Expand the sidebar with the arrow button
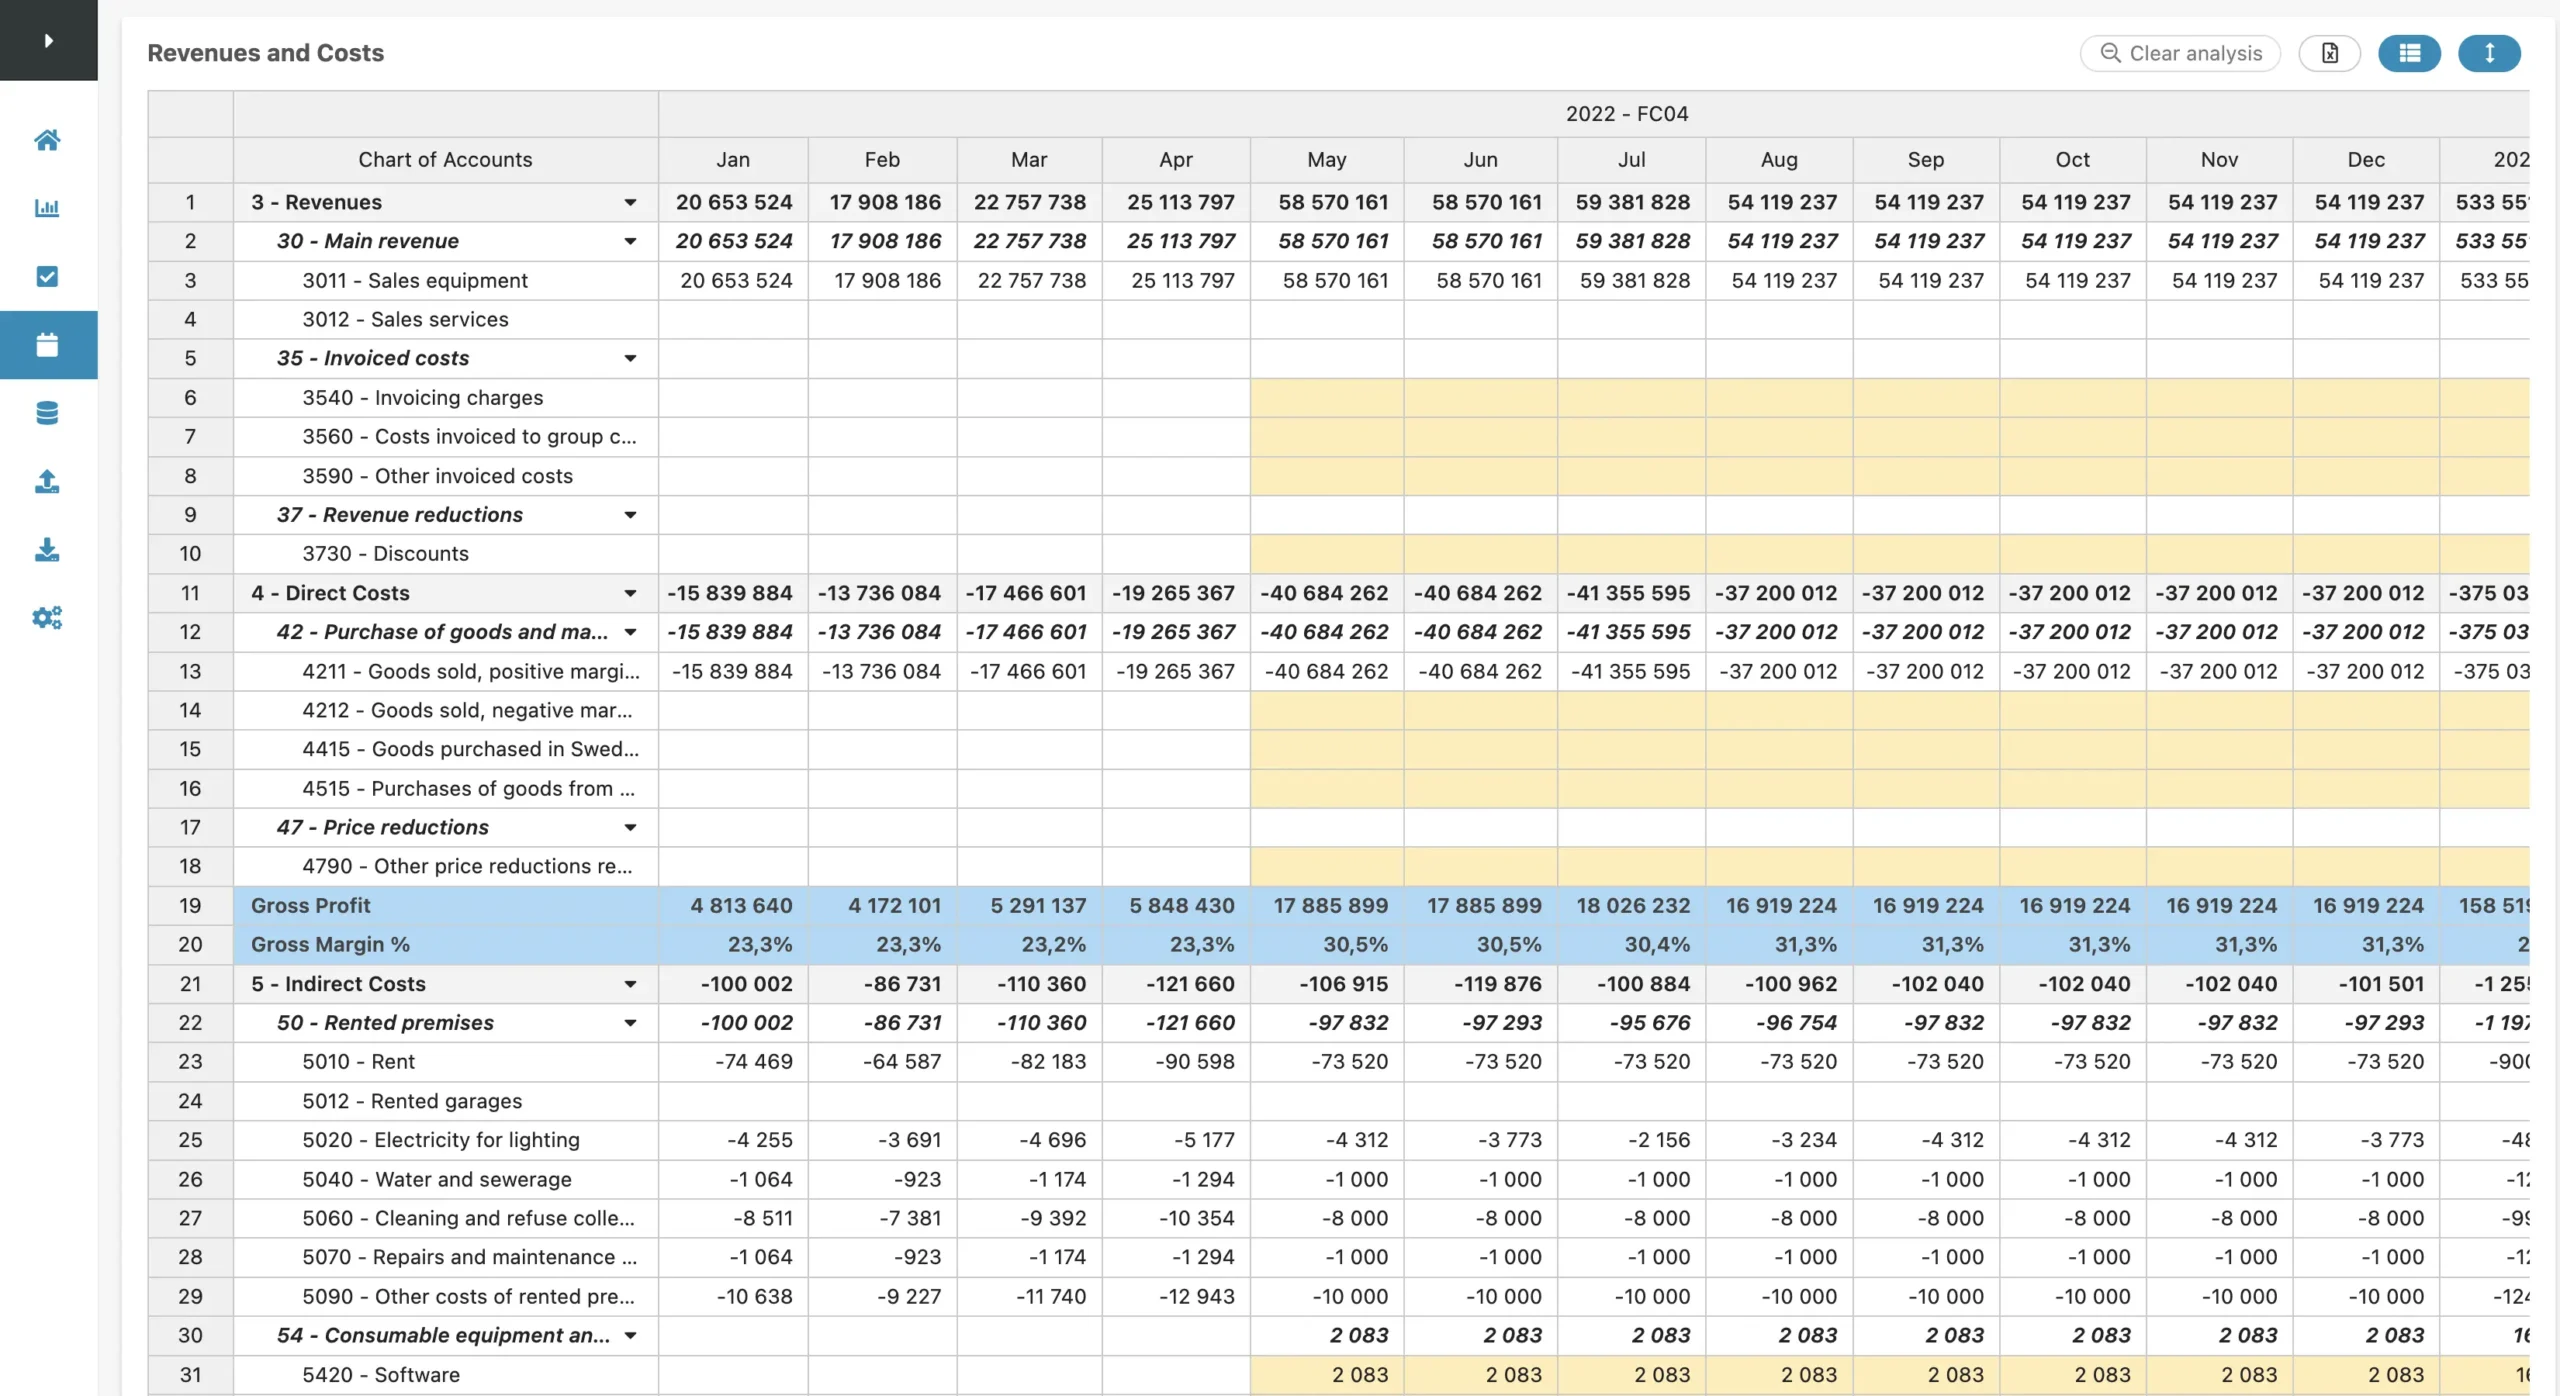Viewport: 2560px width, 1396px height. 48,40
